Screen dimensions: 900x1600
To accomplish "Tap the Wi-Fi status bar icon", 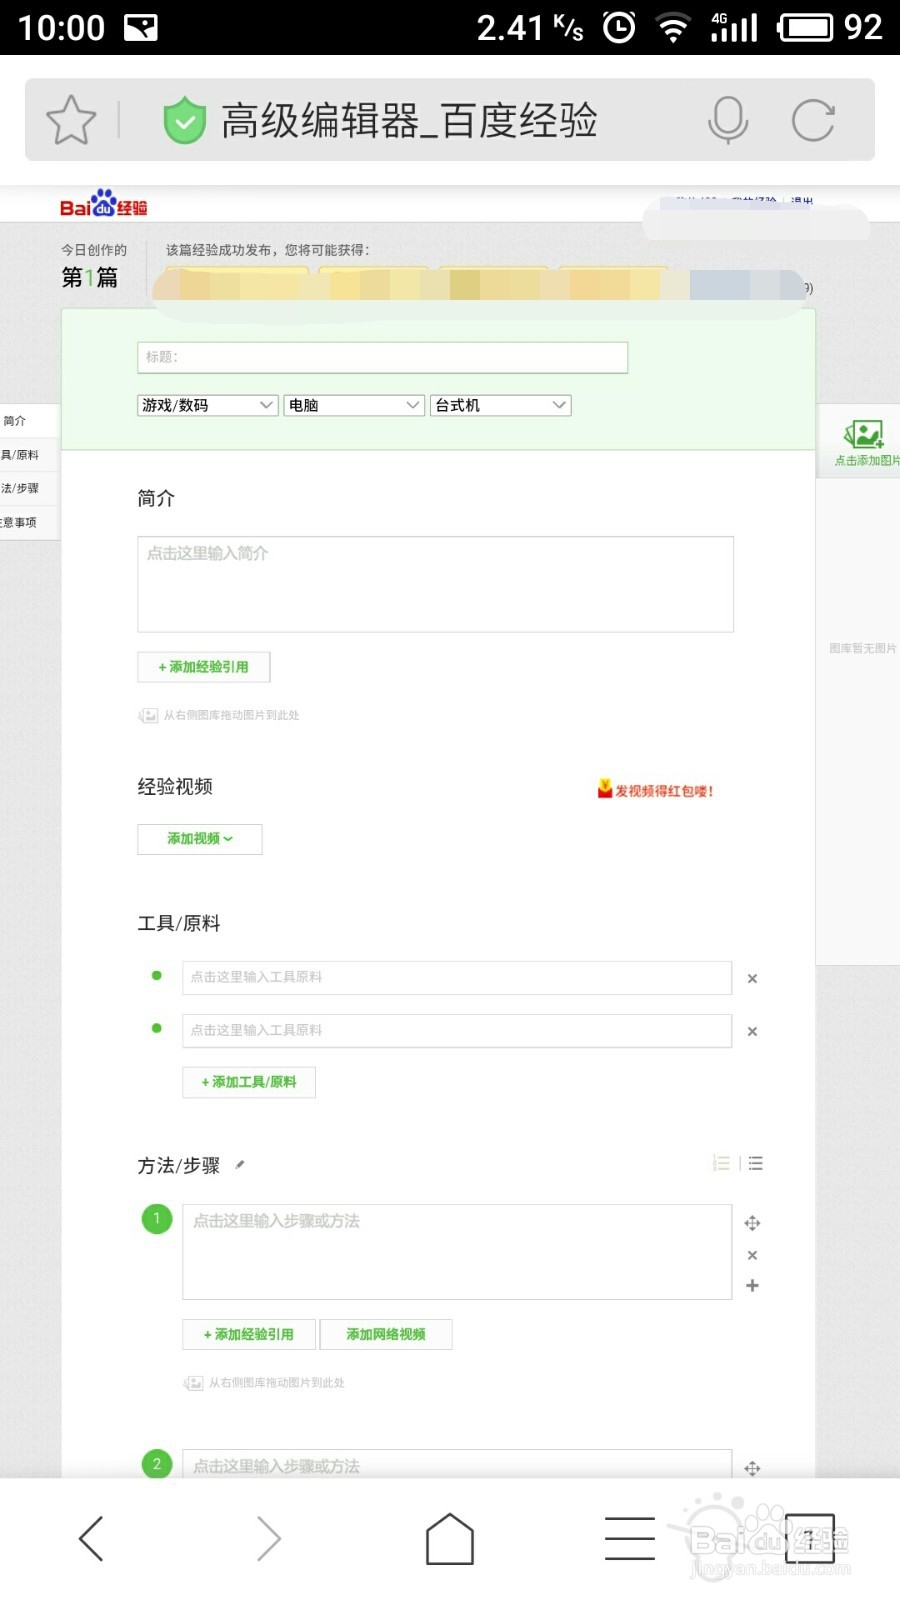I will [x=674, y=28].
